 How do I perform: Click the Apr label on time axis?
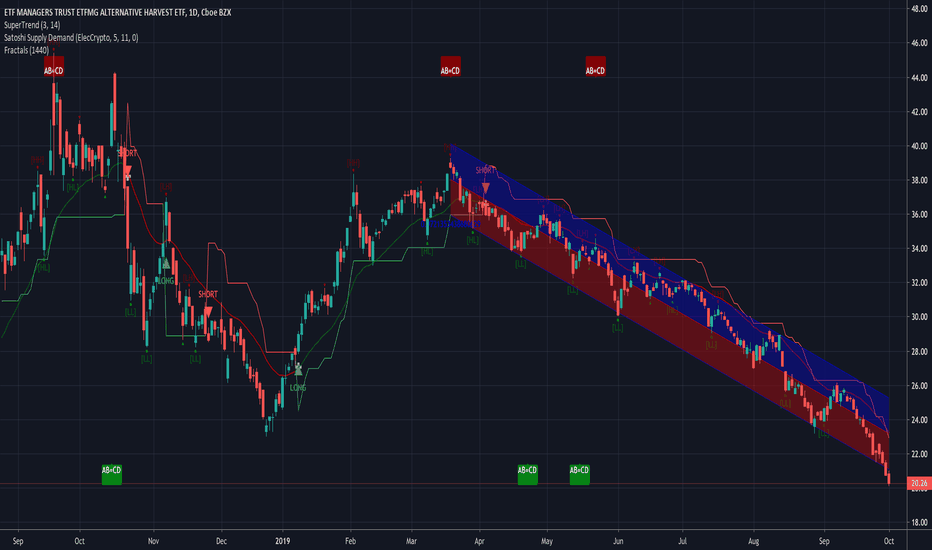479,541
